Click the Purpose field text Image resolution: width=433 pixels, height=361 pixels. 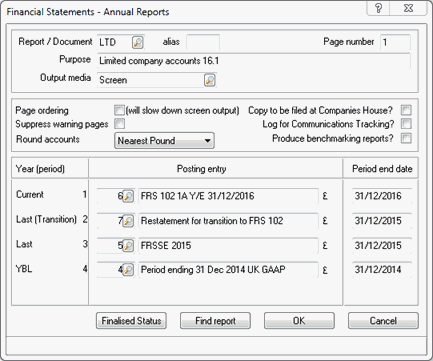pyautogui.click(x=254, y=61)
